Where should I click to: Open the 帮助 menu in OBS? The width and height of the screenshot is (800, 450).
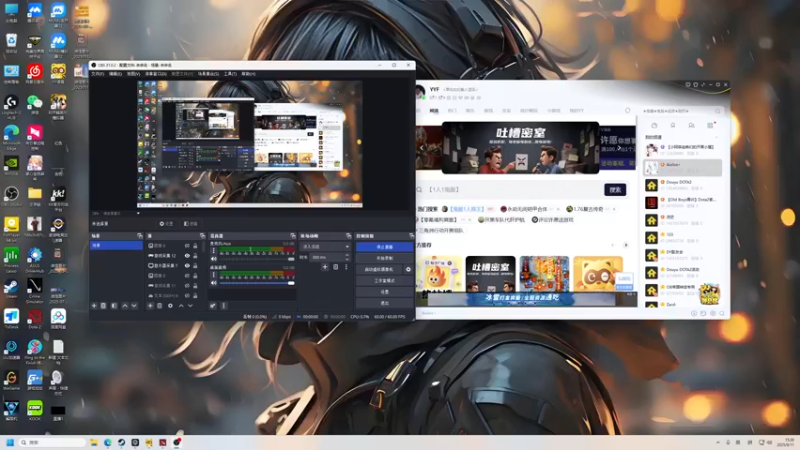tap(248, 74)
